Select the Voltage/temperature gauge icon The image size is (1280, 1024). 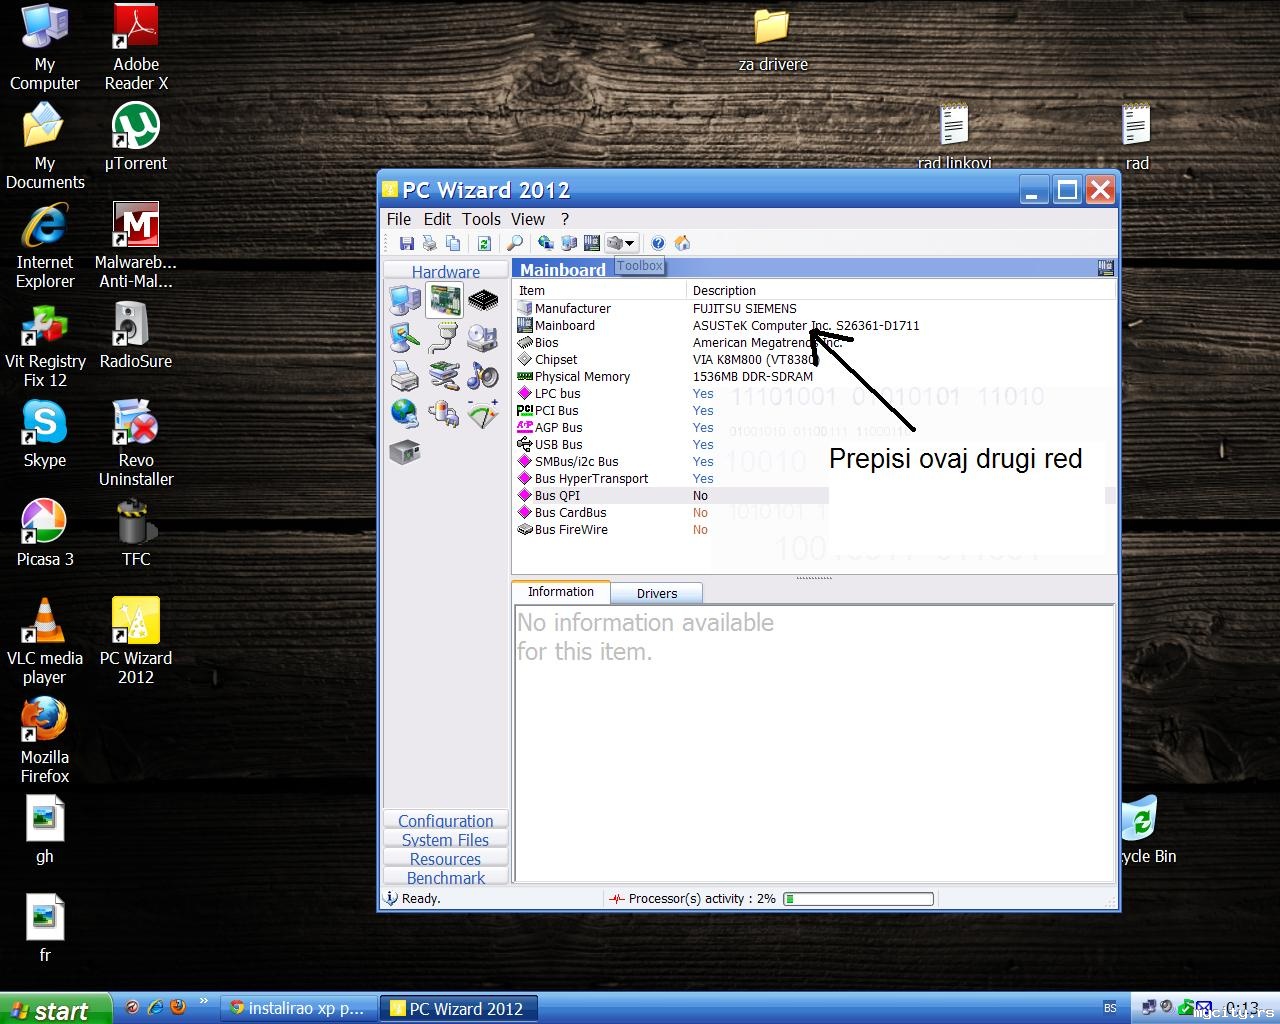(x=483, y=413)
